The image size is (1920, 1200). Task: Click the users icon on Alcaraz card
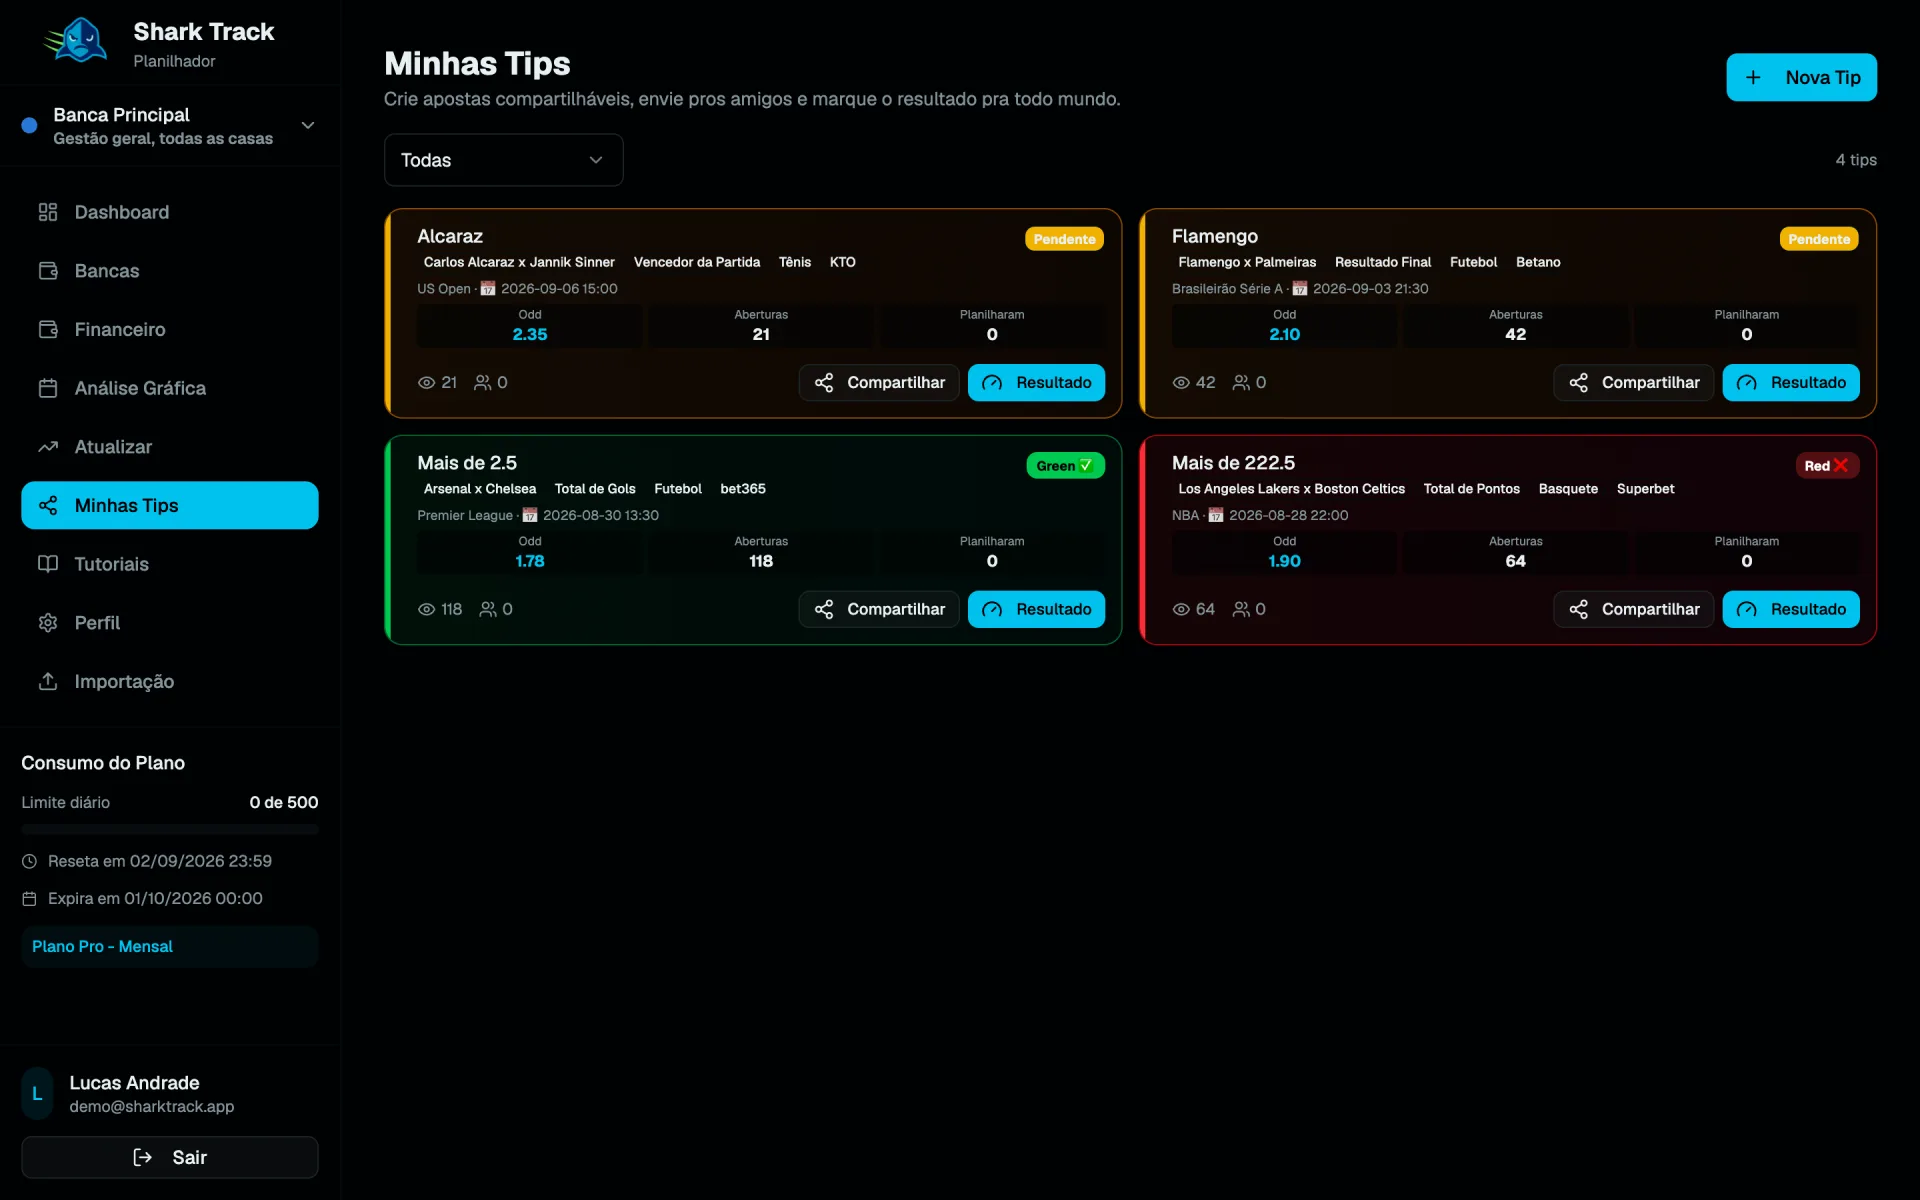(482, 383)
